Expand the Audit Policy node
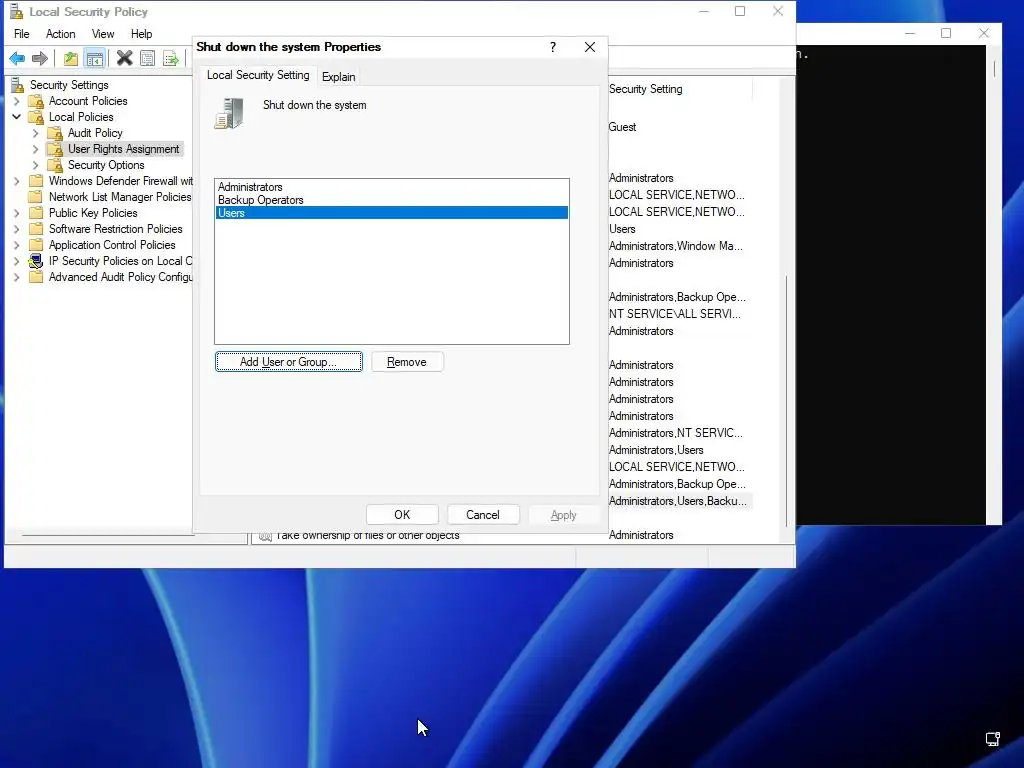This screenshot has width=1024, height=768. pyautogui.click(x=36, y=133)
